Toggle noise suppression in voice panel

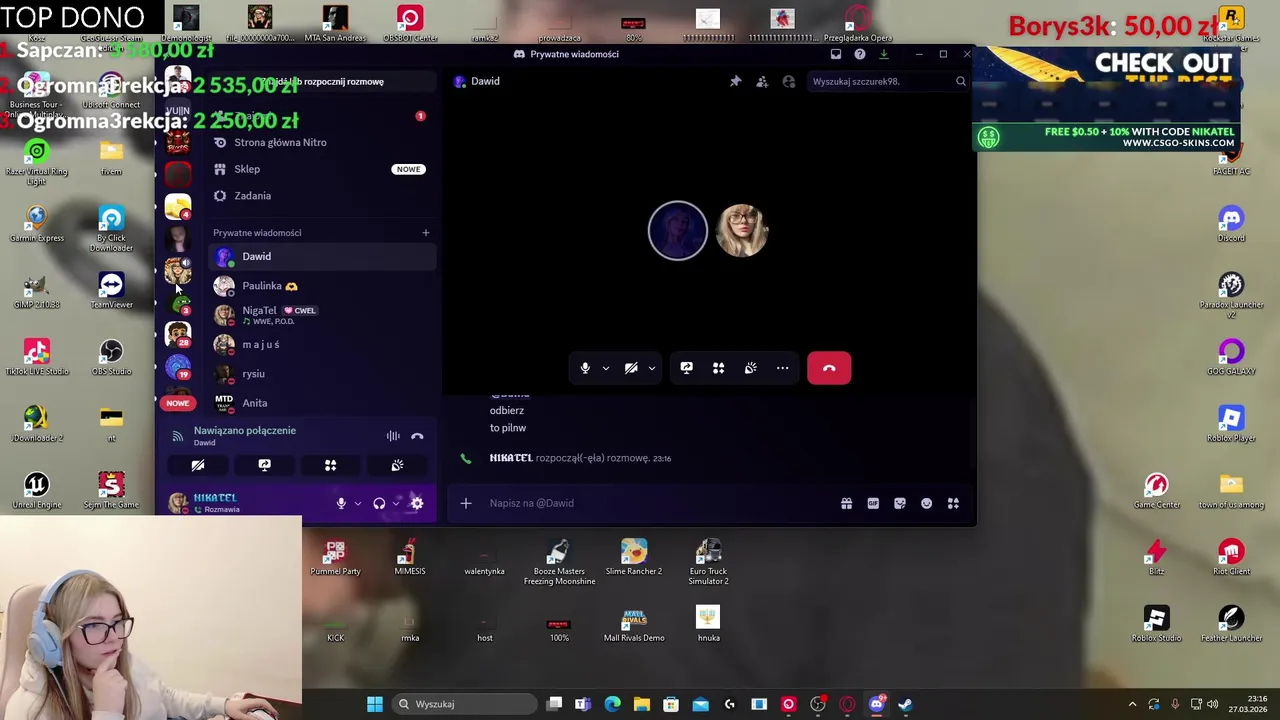pos(393,436)
